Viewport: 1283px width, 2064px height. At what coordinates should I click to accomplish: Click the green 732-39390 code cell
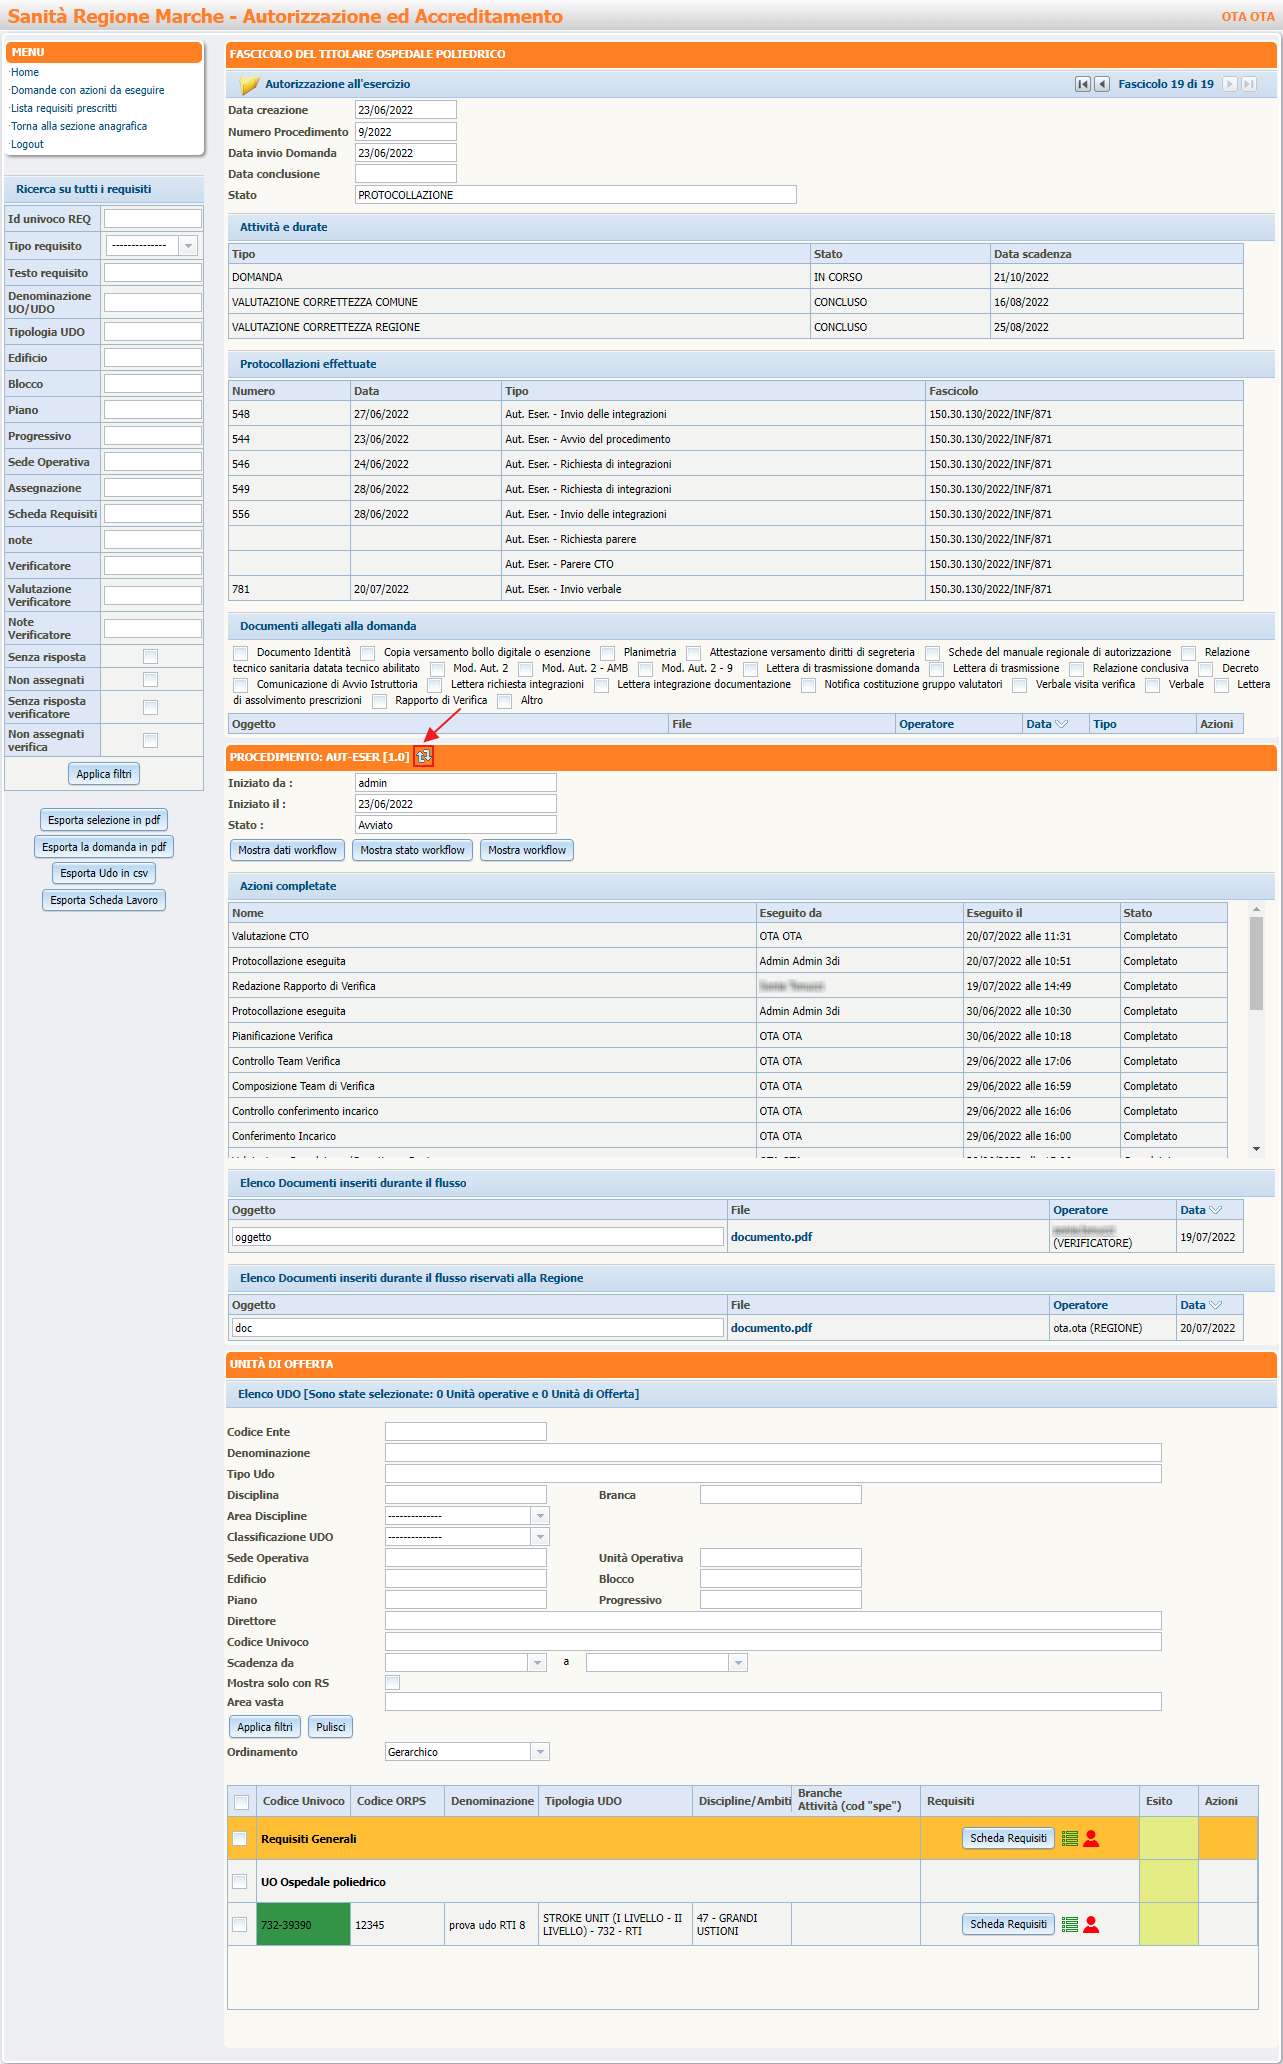304,1924
